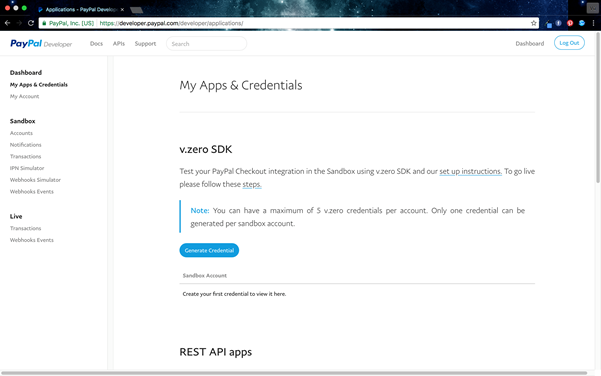Image resolution: width=601 pixels, height=376 pixels.
Task: Open the APIs menu item
Action: [x=119, y=44]
